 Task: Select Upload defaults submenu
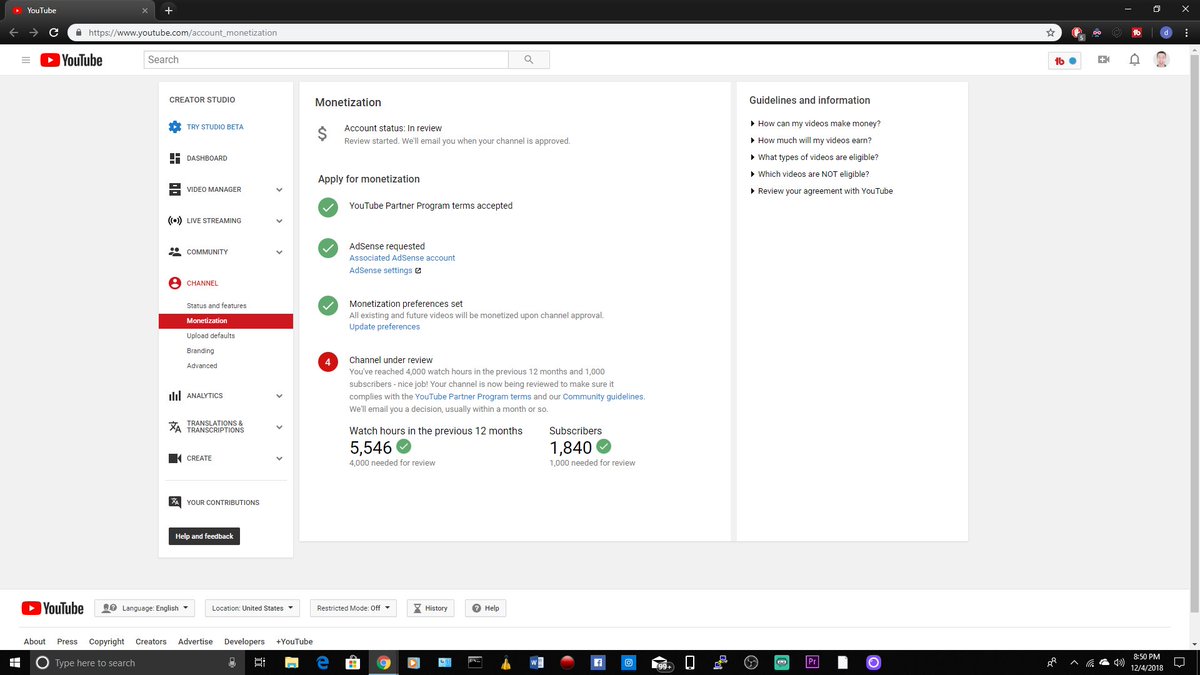210,336
